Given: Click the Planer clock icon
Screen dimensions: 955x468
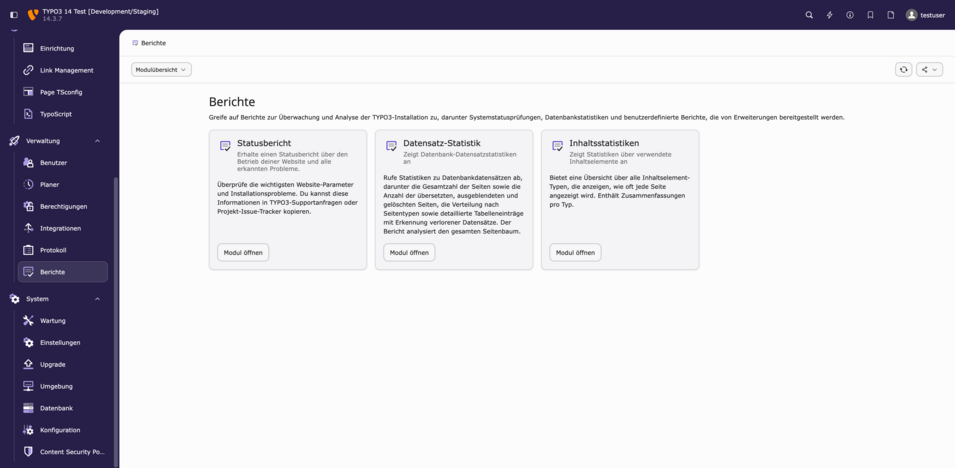Looking at the screenshot, I should pos(28,184).
